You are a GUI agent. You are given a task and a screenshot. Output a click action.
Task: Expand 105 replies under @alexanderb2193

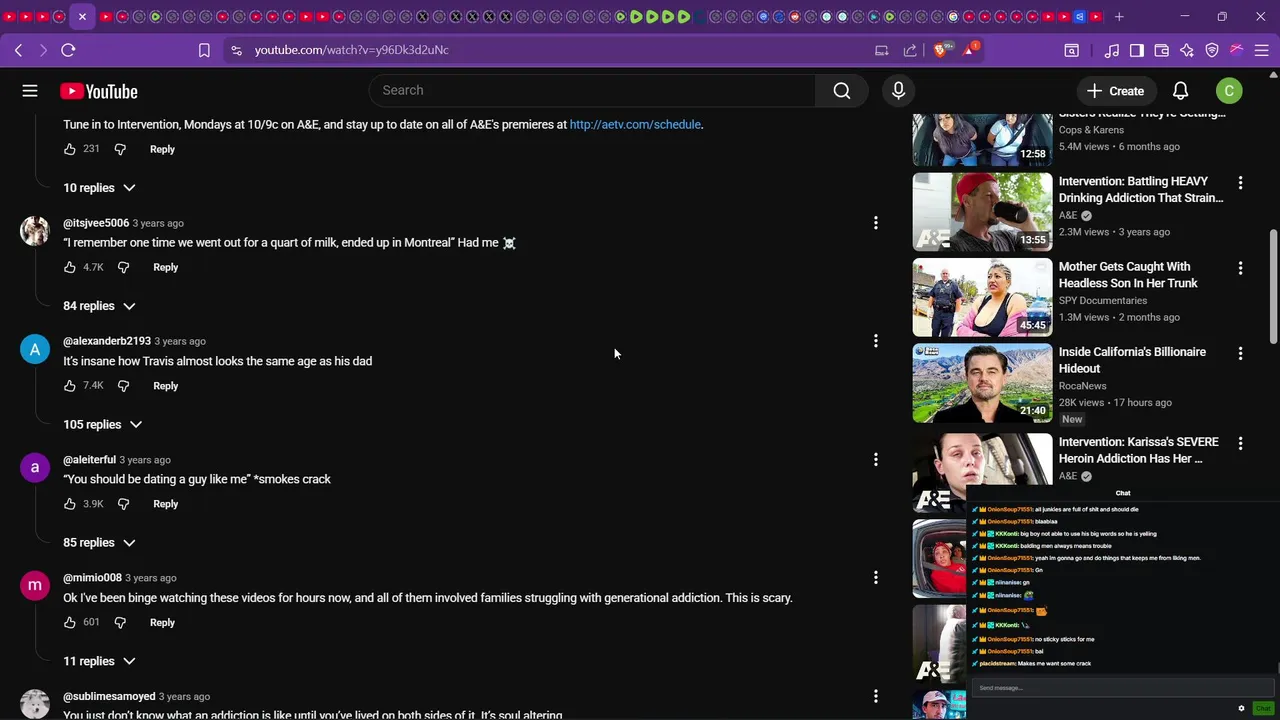102,425
